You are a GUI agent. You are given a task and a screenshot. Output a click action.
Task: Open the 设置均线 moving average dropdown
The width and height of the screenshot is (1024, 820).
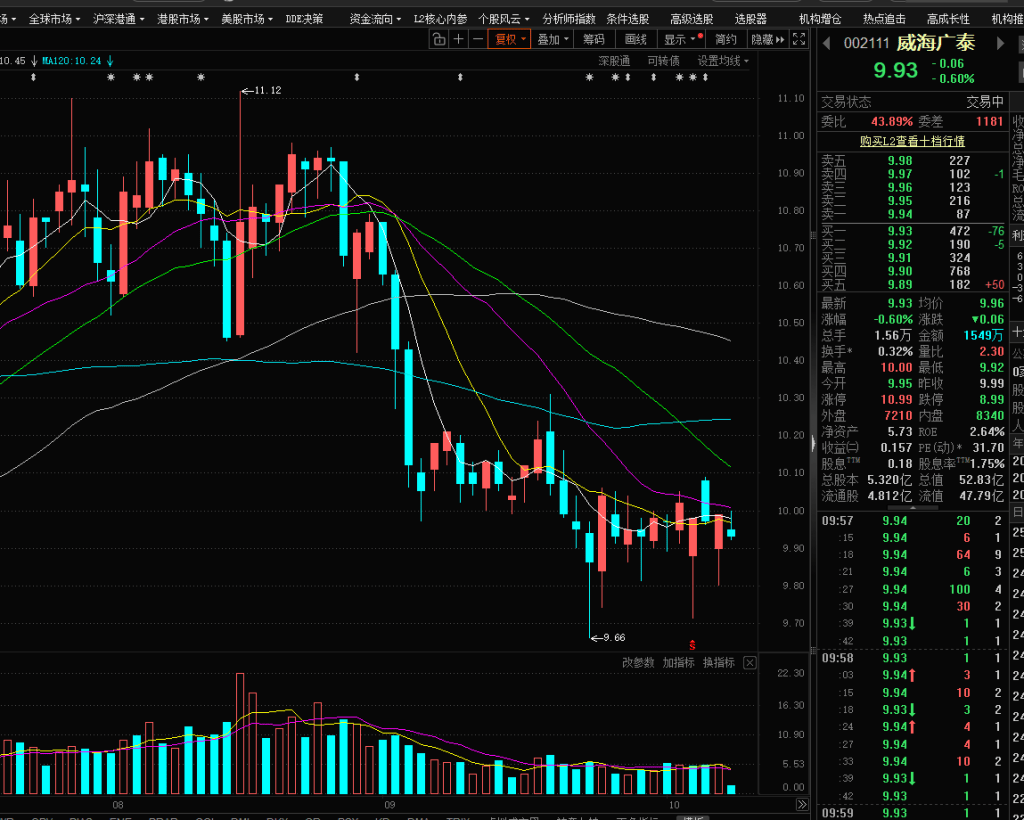coord(723,61)
